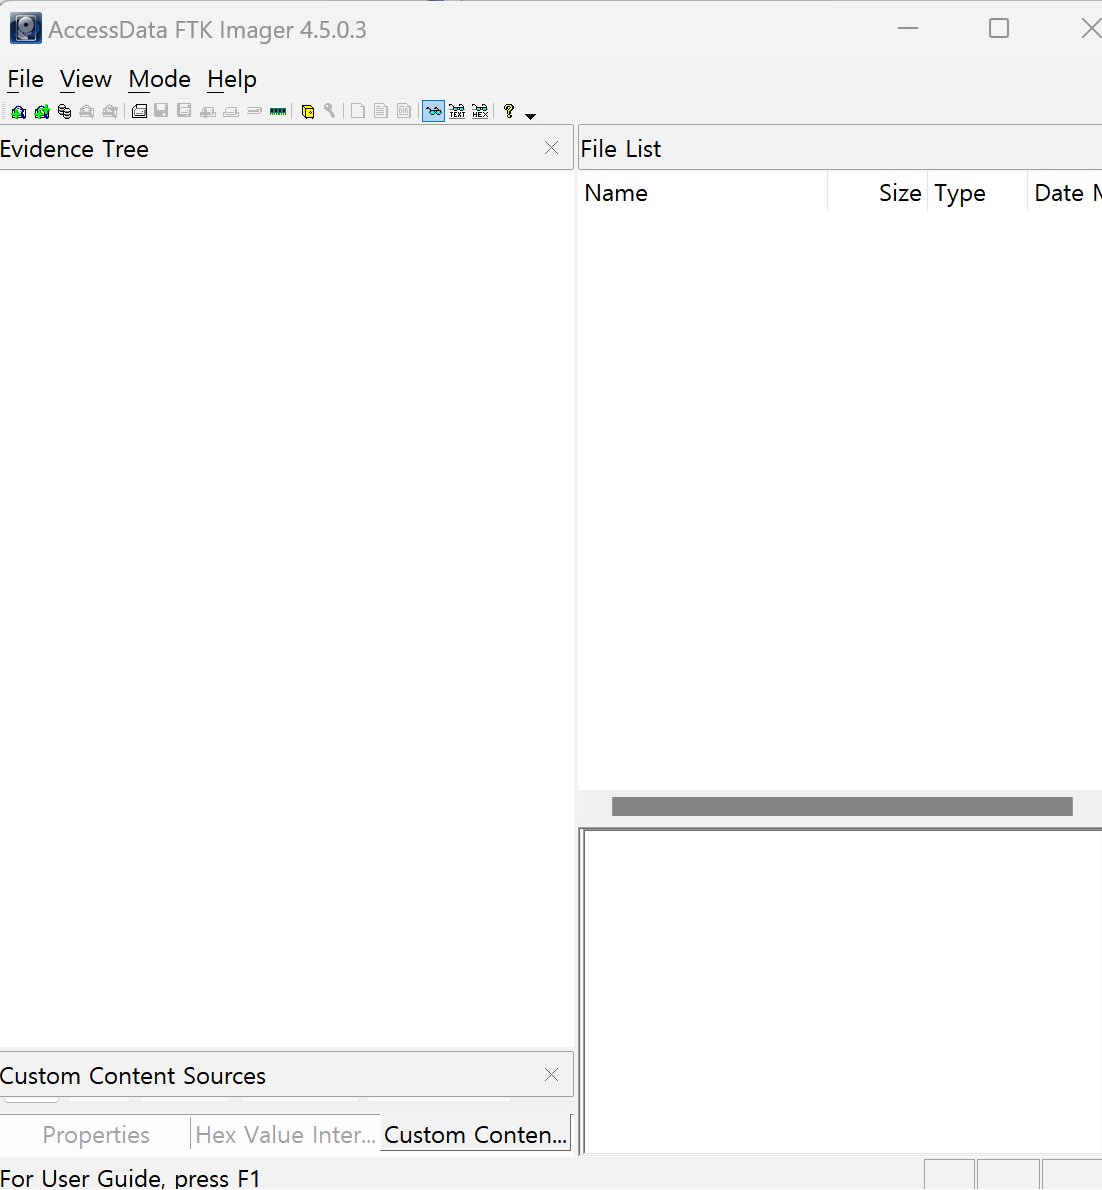Click Create Custom Content Image icon
1102x1190 pixels.
click(231, 112)
